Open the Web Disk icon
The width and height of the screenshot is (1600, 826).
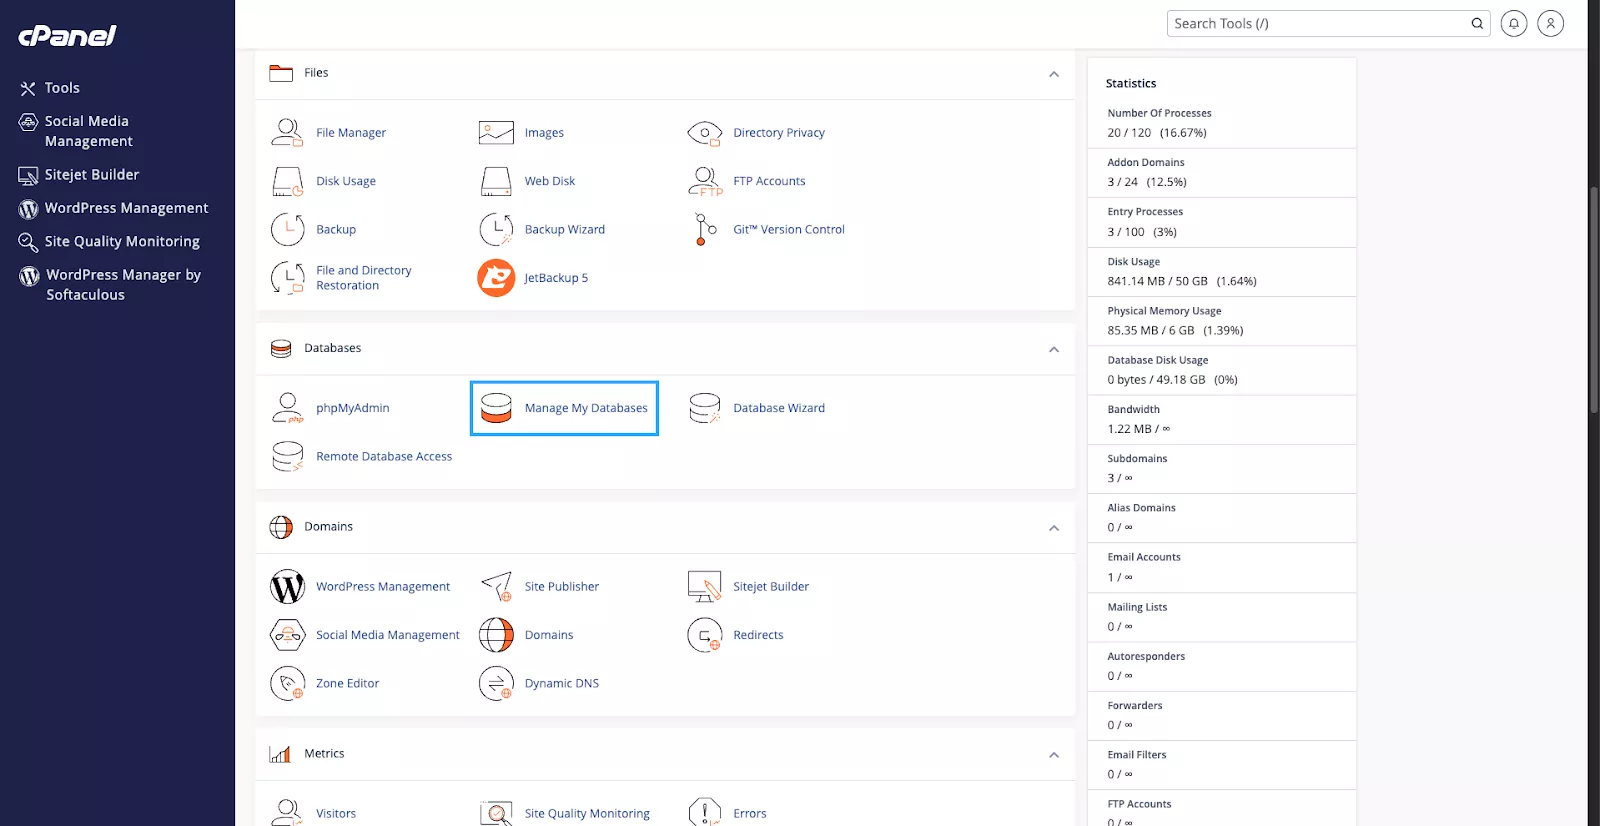pyautogui.click(x=496, y=181)
